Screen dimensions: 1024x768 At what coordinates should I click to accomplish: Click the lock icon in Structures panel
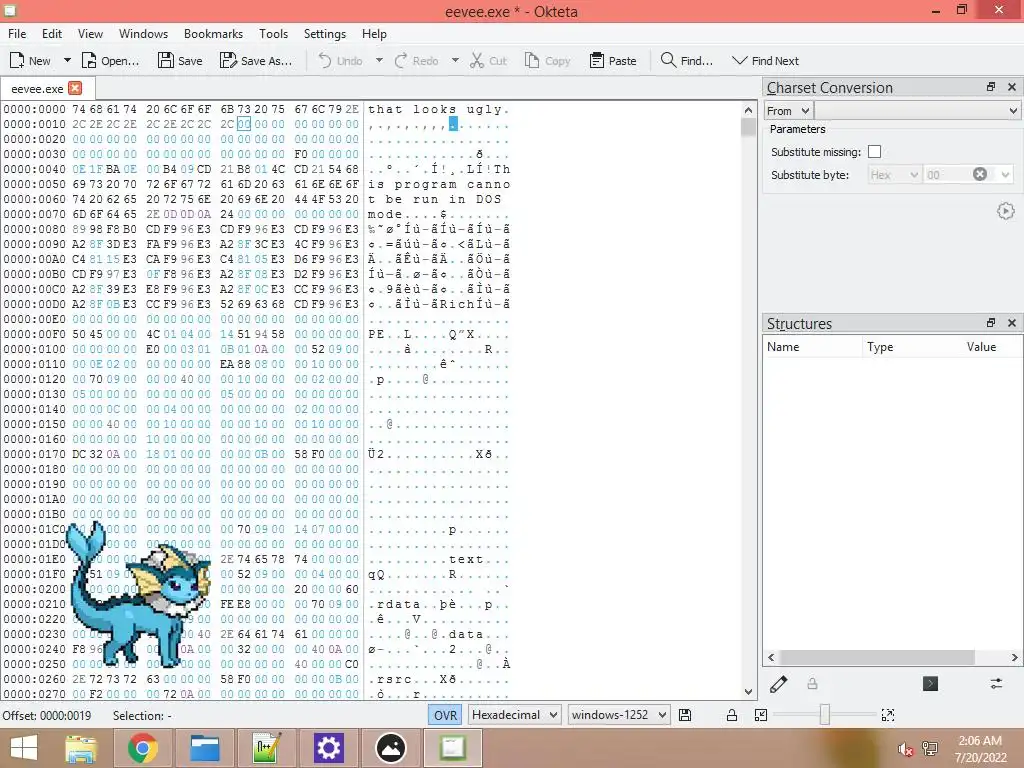click(812, 684)
